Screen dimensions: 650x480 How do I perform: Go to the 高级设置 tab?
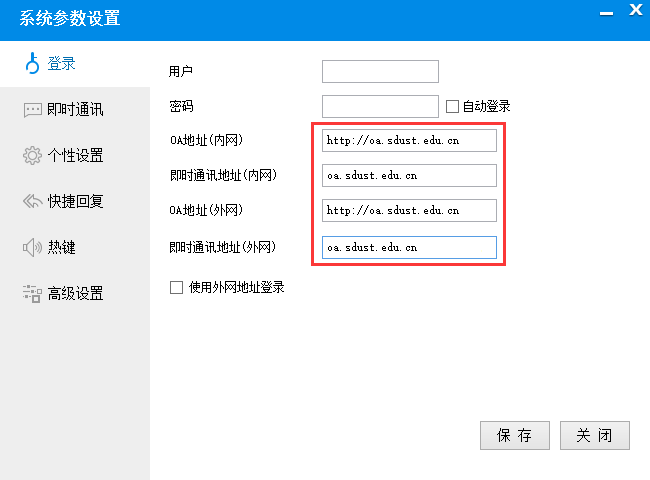(75, 294)
